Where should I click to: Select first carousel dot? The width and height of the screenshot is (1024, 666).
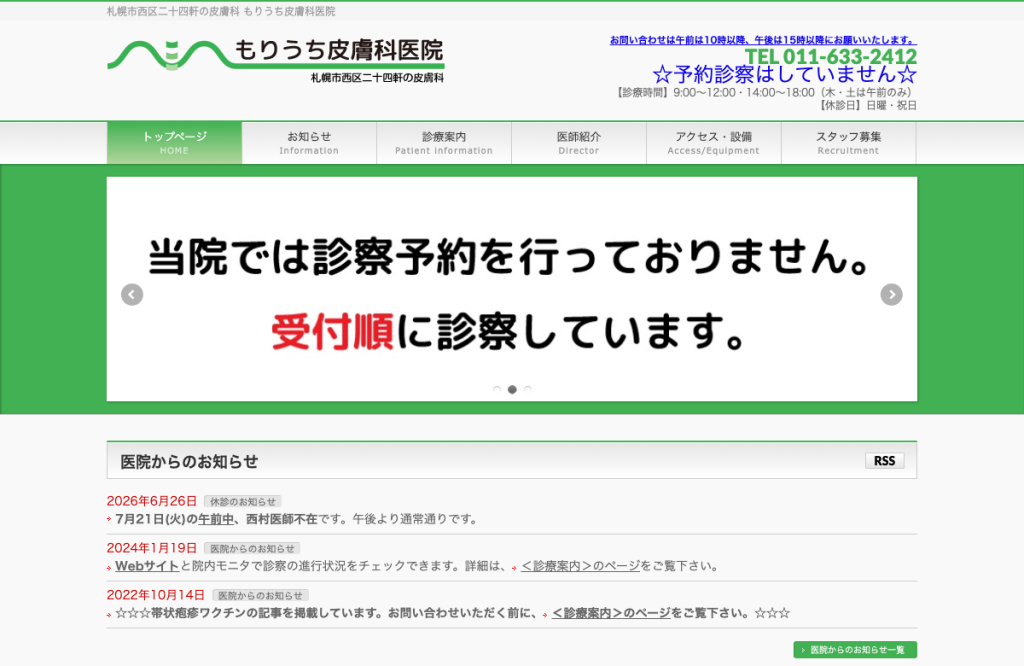[x=497, y=389]
